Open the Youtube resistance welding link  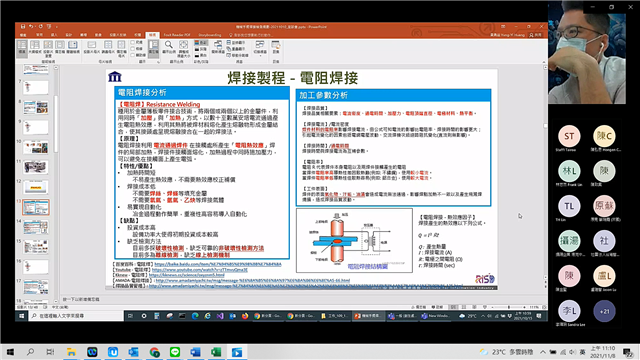pyautogui.click(x=200, y=270)
